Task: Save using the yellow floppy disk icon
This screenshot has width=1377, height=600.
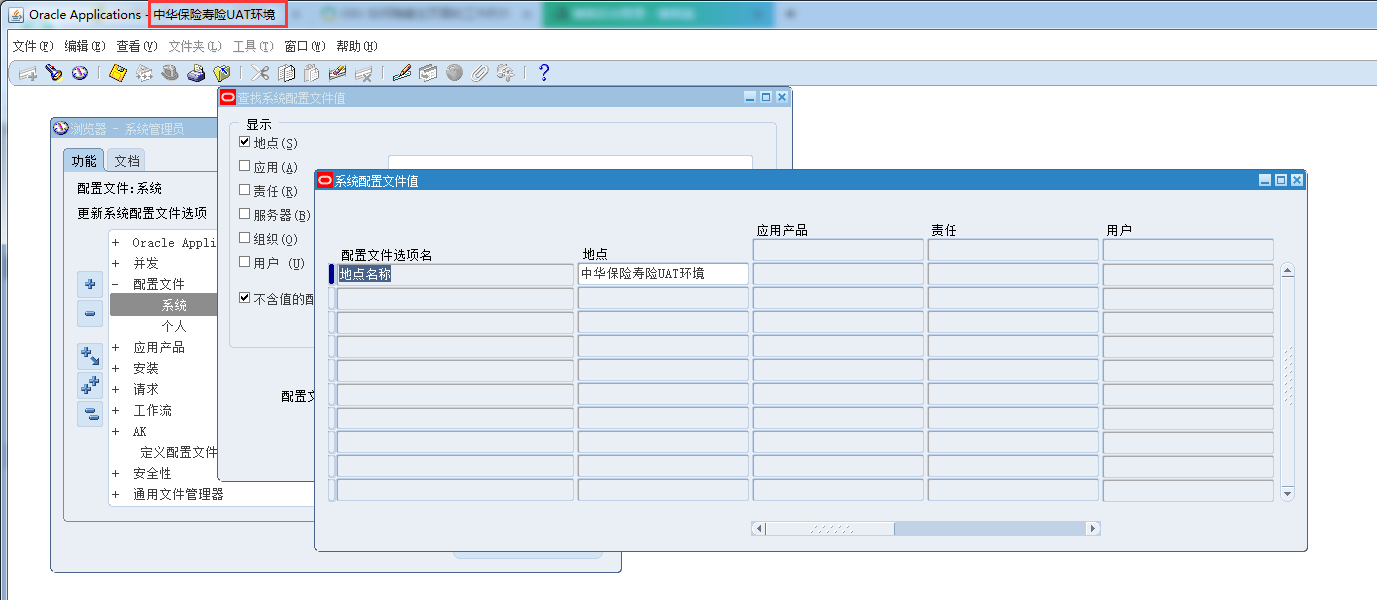Action: tap(118, 73)
